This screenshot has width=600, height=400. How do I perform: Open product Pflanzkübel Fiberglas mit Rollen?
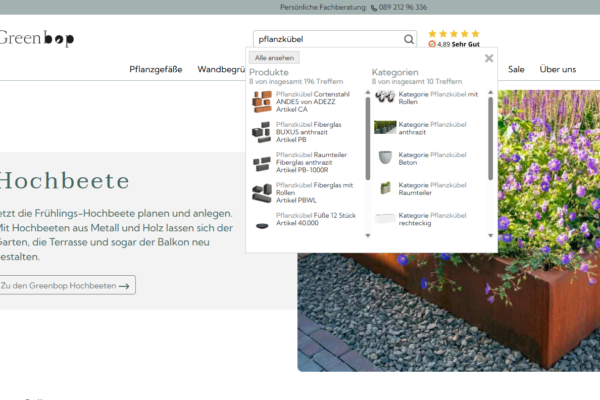click(x=315, y=193)
